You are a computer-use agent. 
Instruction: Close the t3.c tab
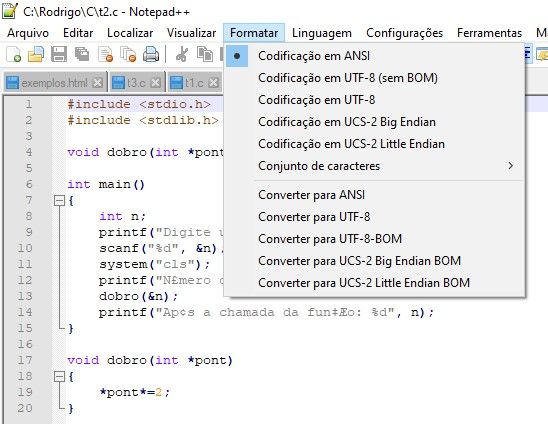click(x=156, y=83)
